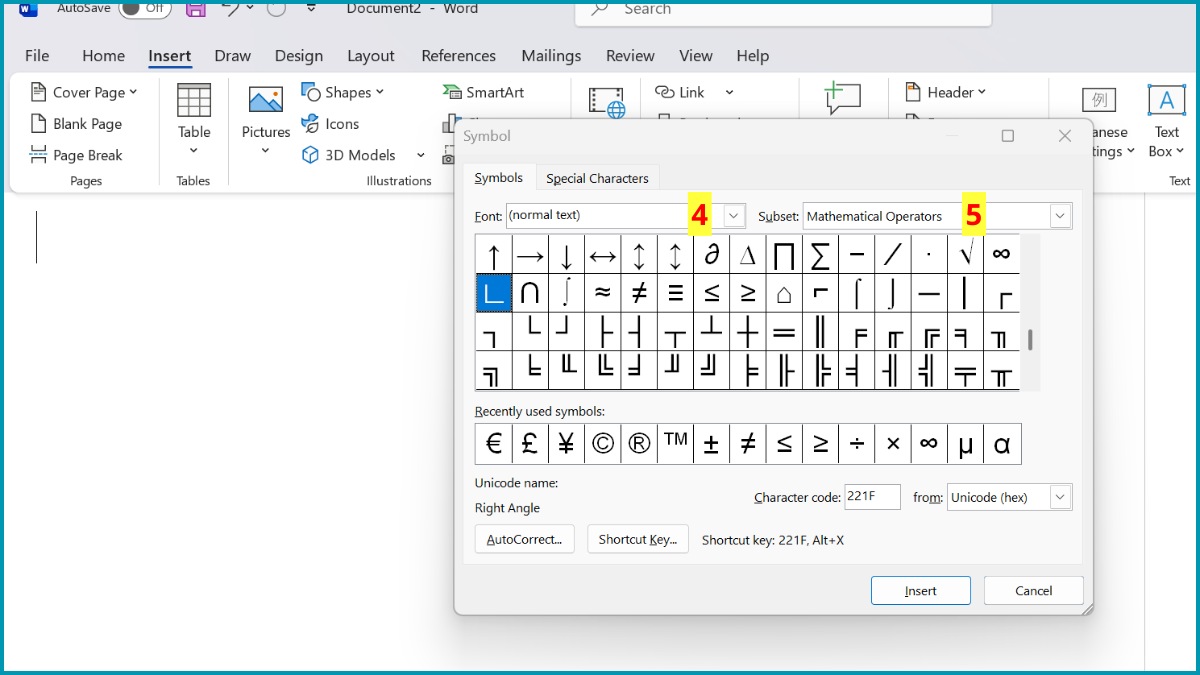Expand the from Unicode (hex) dropdown
The width and height of the screenshot is (1200, 675).
point(1060,497)
